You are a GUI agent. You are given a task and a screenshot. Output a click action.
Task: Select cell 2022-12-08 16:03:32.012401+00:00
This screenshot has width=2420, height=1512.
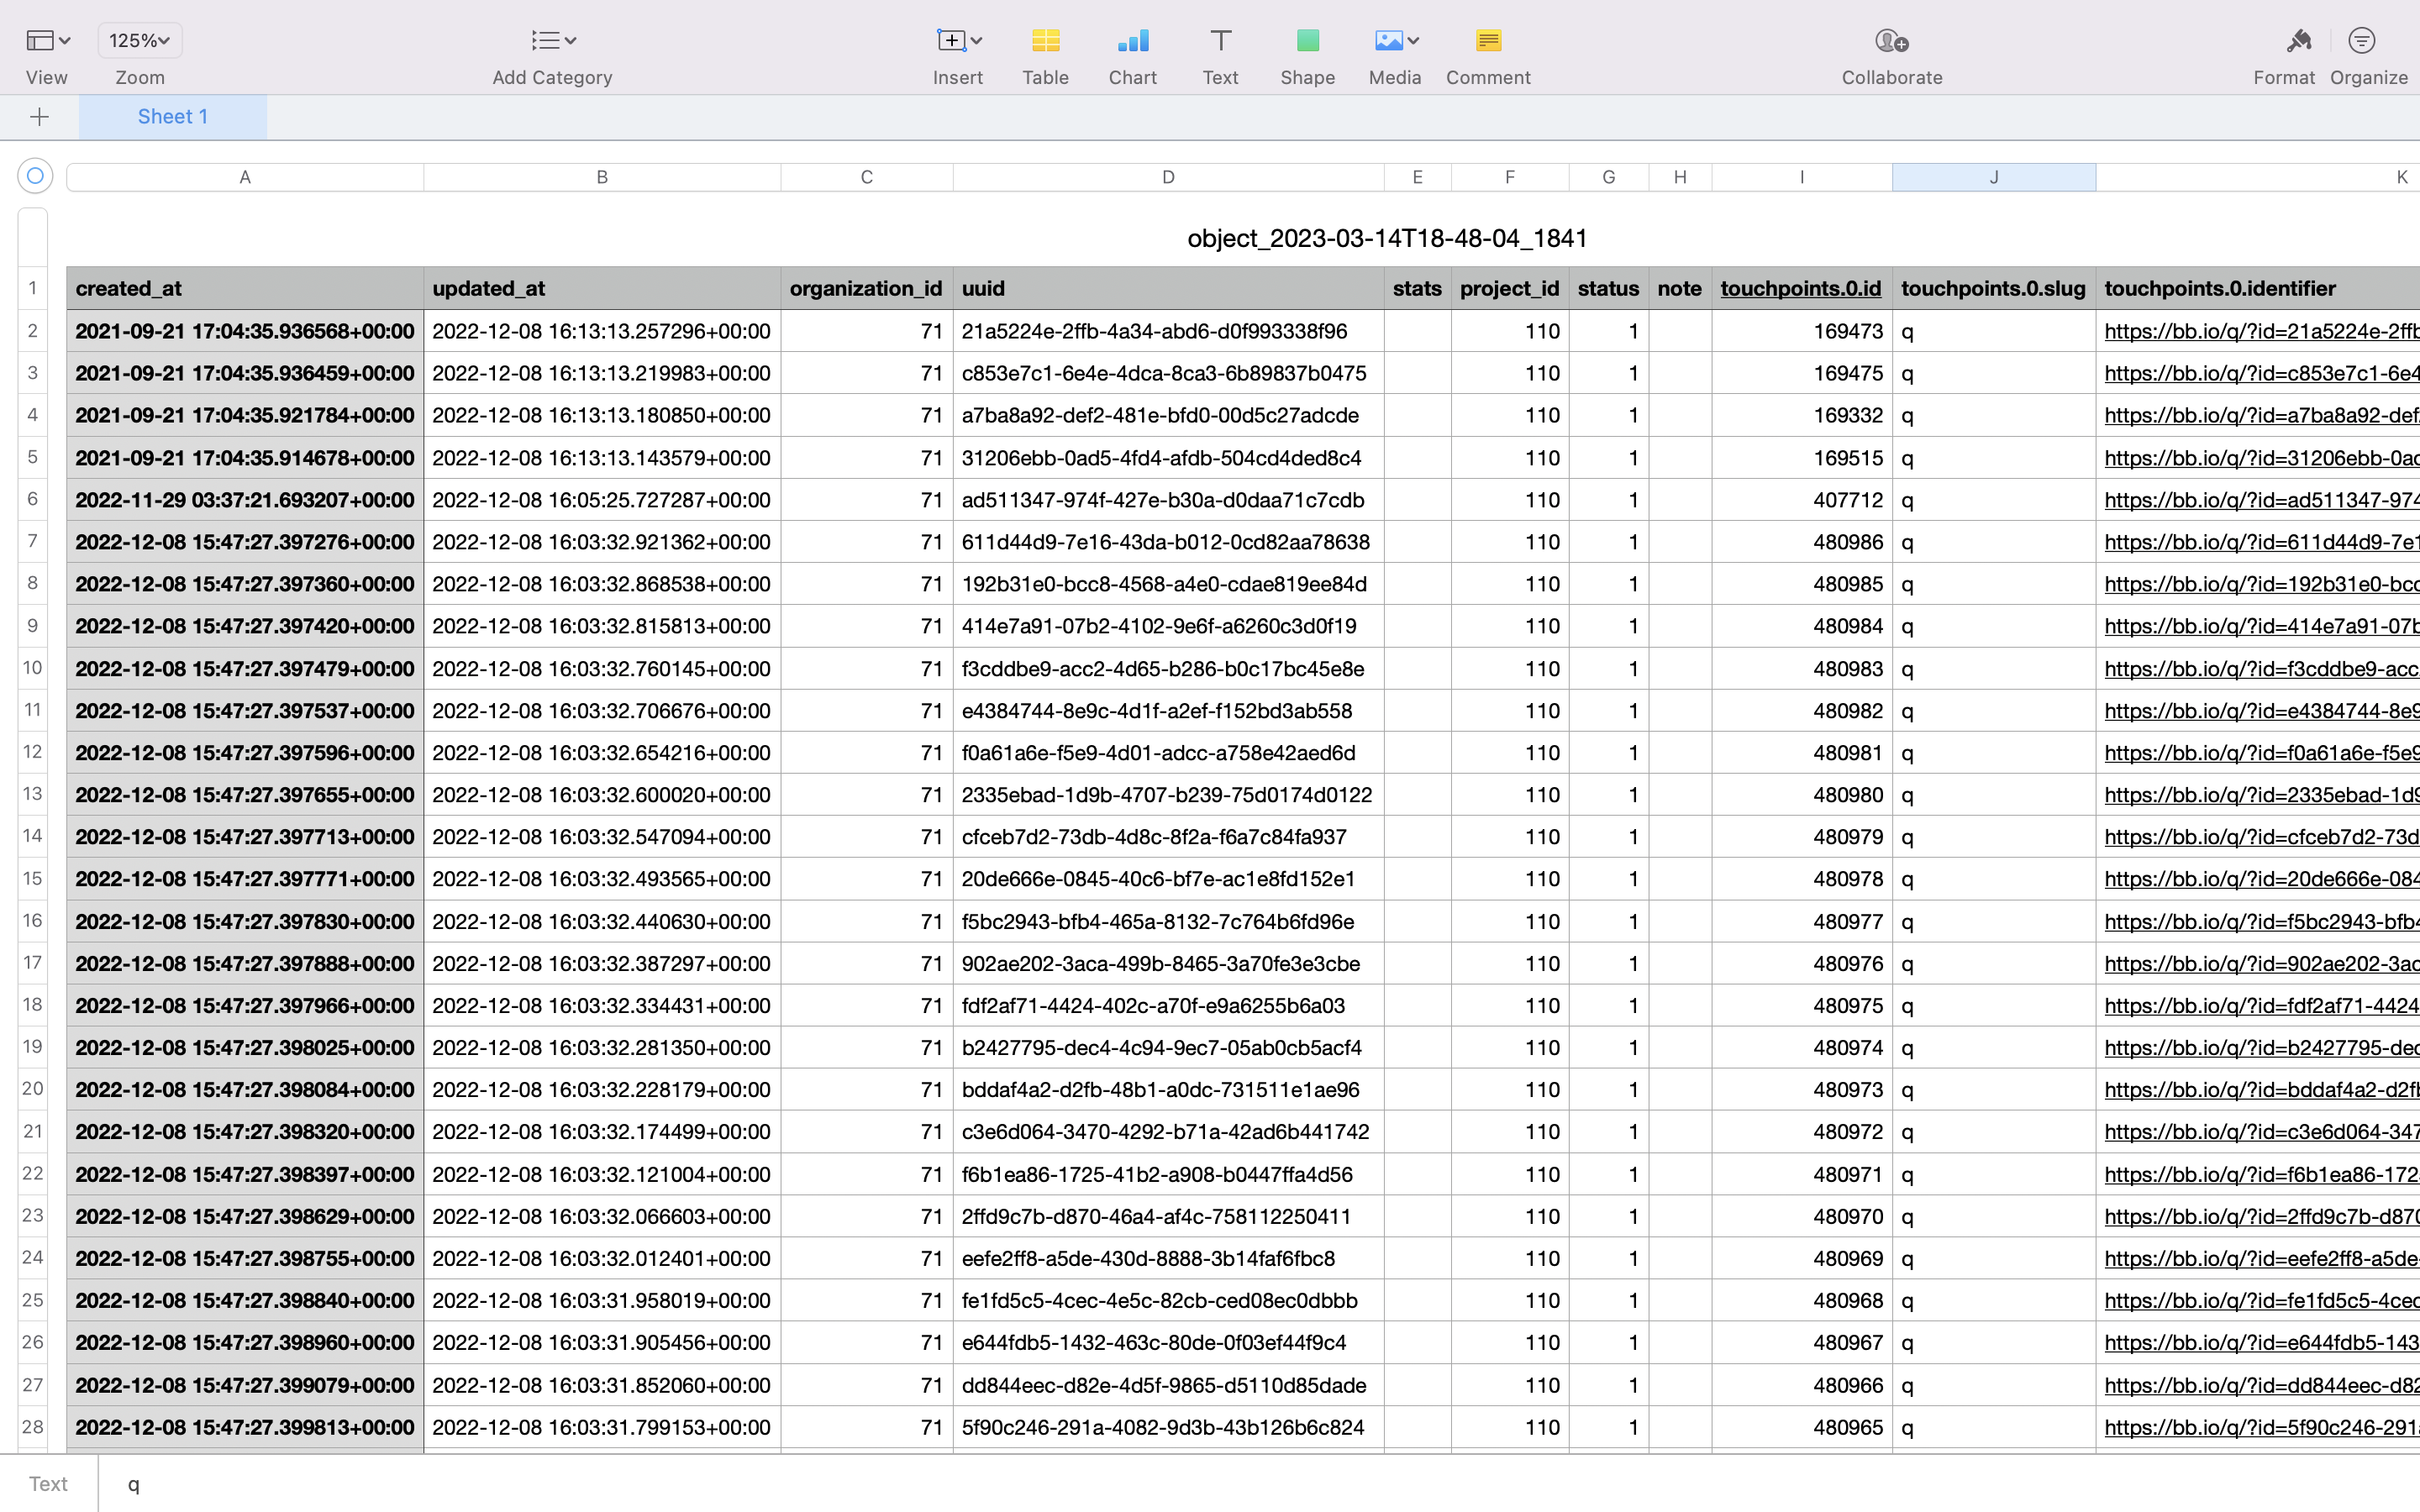(x=602, y=1259)
